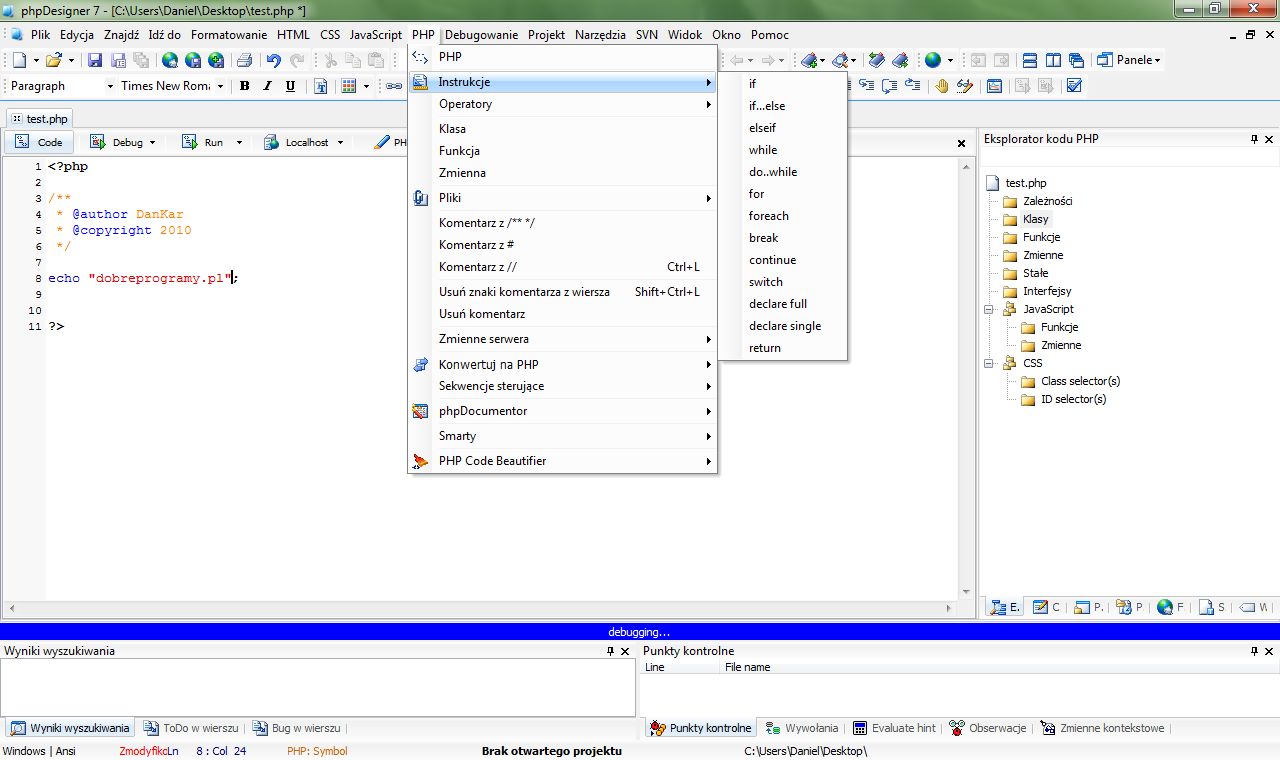Switch to Zmienne kontekstowe tab
This screenshot has height=760, width=1280.
[1103, 728]
